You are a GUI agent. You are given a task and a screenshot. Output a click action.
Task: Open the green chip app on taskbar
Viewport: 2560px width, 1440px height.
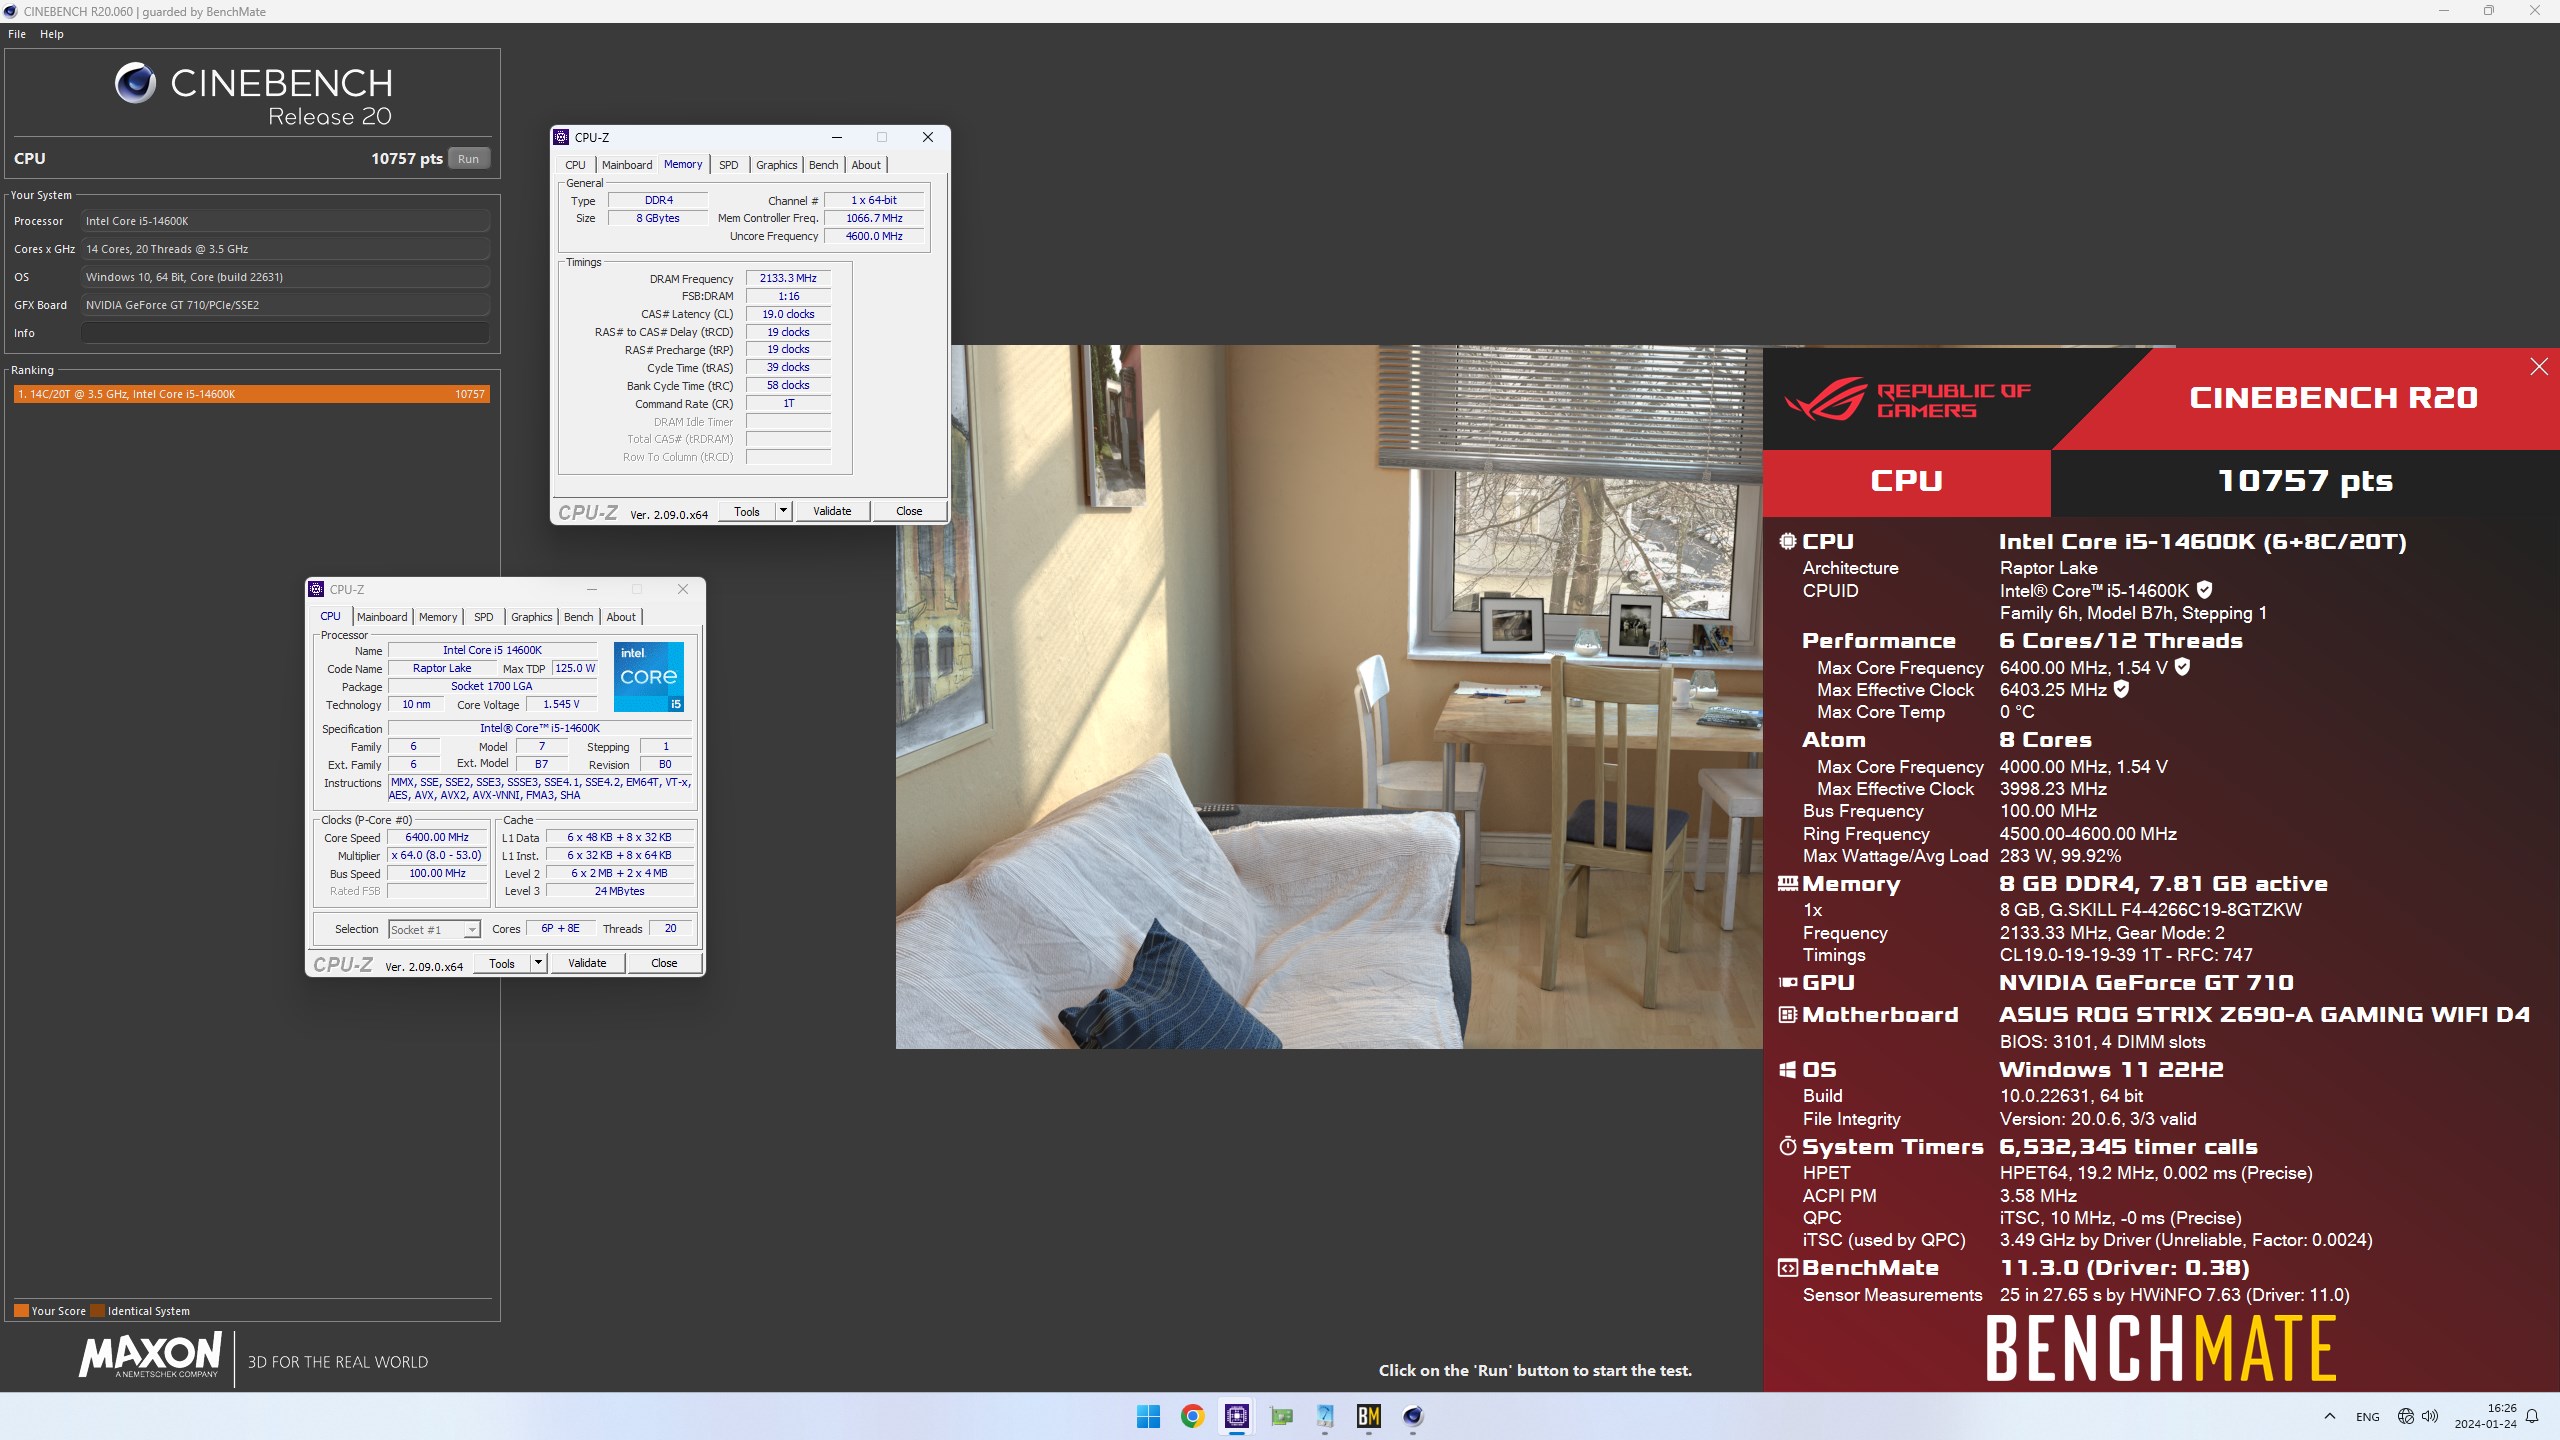1281,1416
